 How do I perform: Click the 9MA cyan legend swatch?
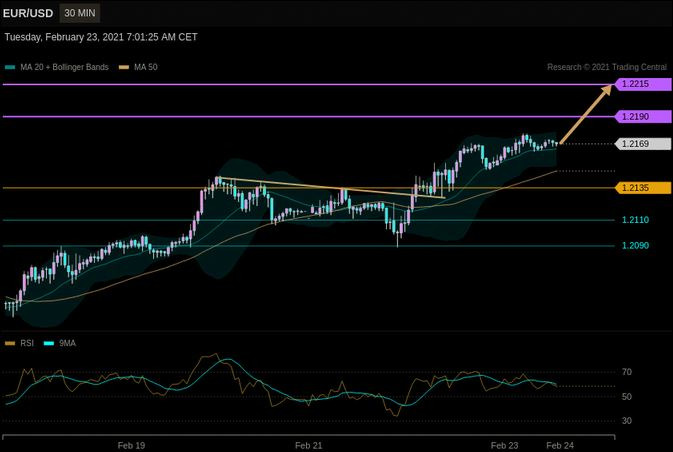(x=49, y=343)
